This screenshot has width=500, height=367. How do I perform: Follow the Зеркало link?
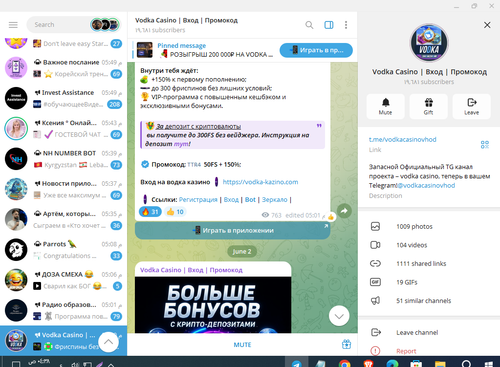274,199
